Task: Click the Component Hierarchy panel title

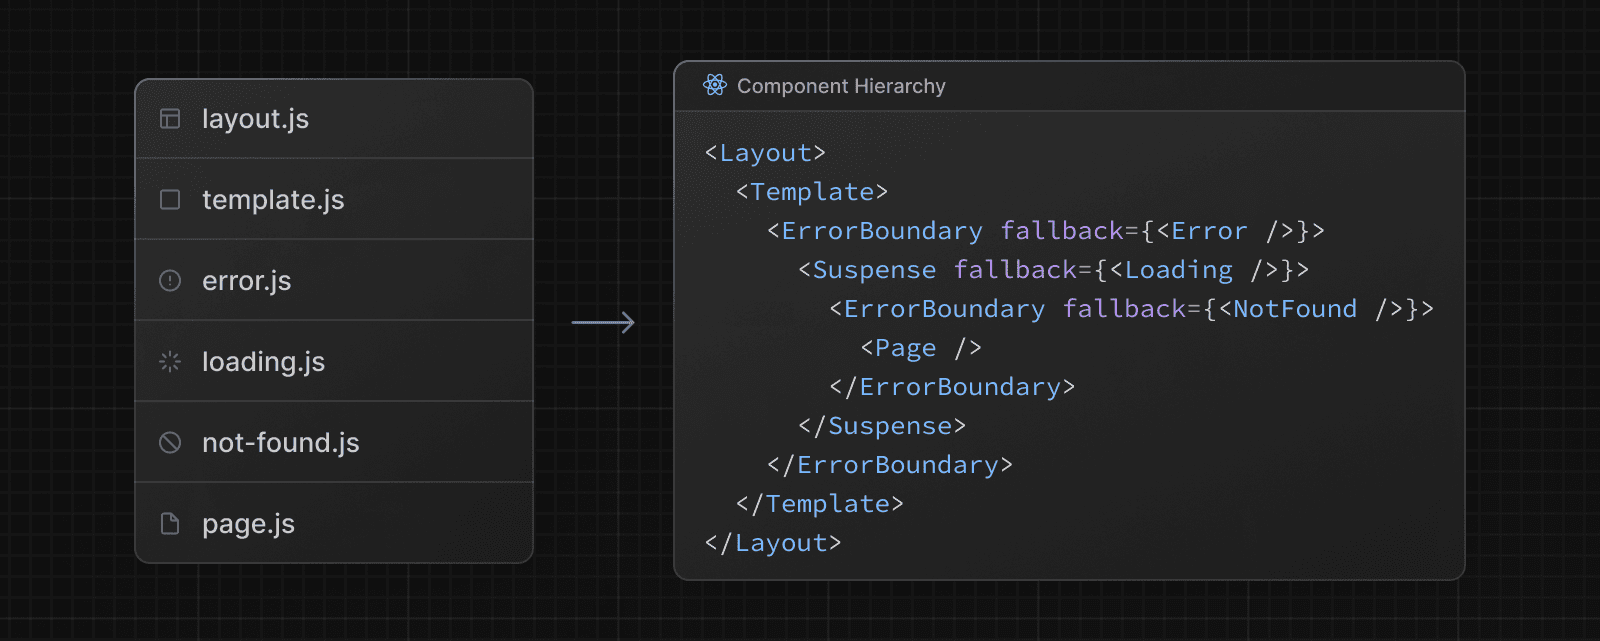Action: [x=841, y=87]
